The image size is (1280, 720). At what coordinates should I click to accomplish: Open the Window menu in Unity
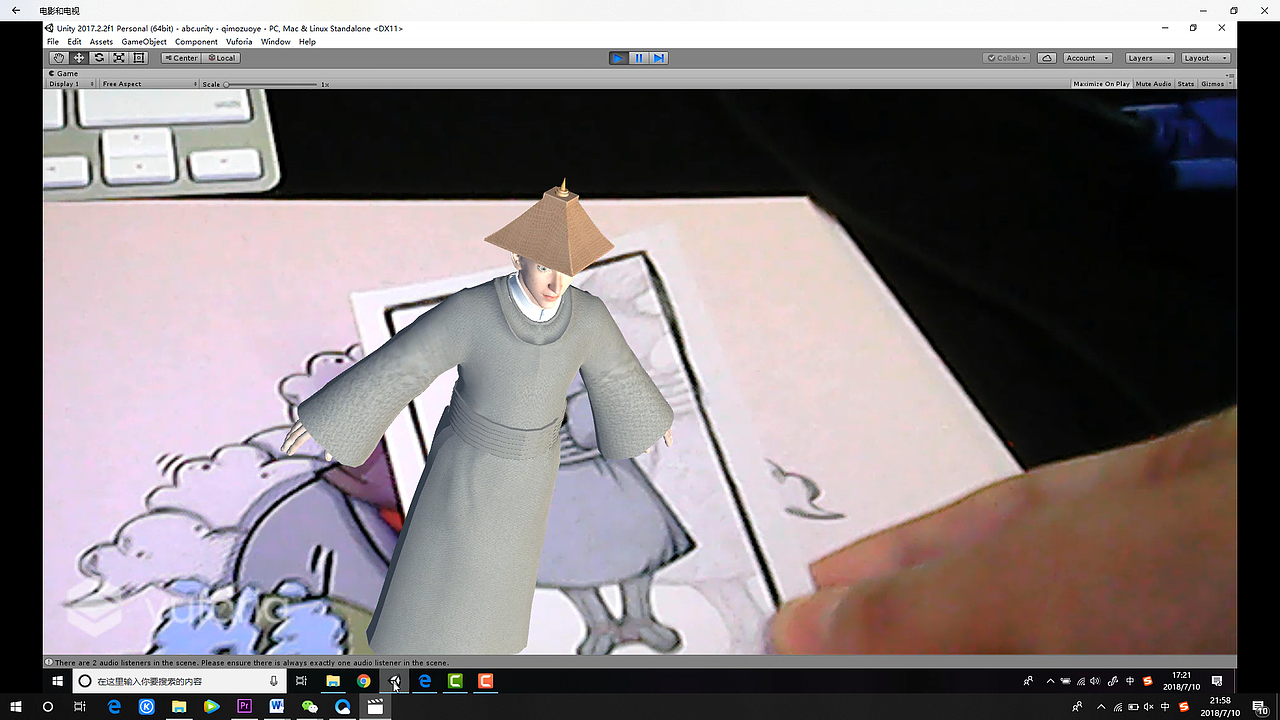coord(275,42)
